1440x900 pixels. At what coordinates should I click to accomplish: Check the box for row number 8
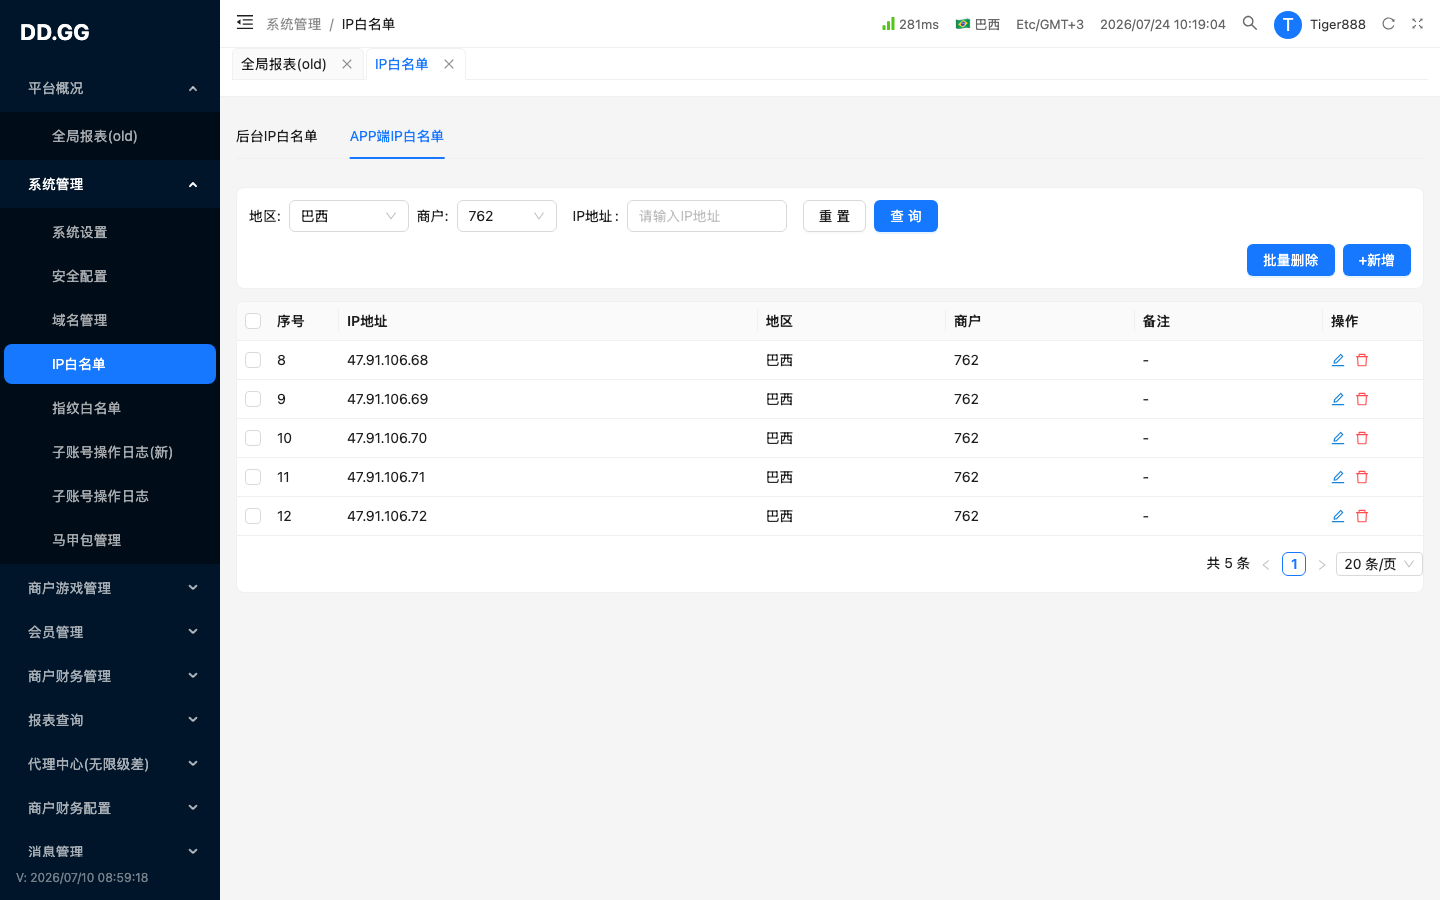coord(253,360)
